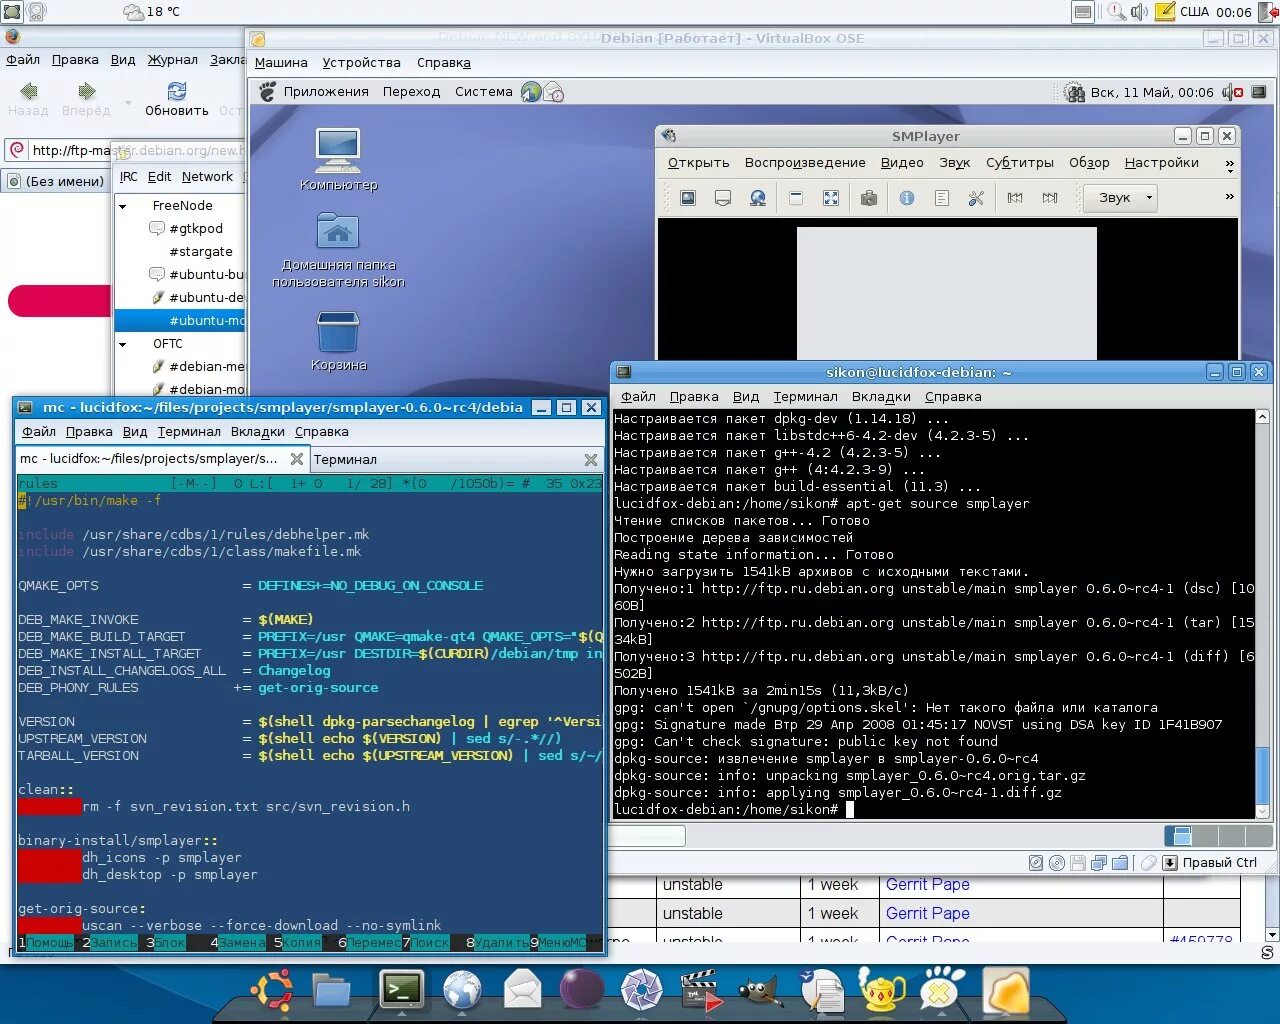Open browser back history dropdown arrow
Screen dimensions: 1280x1024
127,101
